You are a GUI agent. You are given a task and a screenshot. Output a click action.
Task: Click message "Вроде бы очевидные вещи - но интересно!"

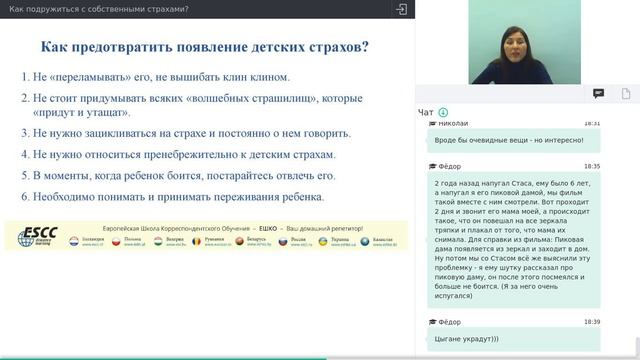tap(513, 140)
